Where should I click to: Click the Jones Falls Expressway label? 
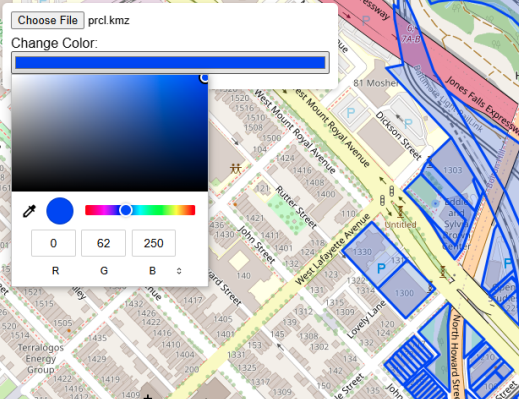482,105
